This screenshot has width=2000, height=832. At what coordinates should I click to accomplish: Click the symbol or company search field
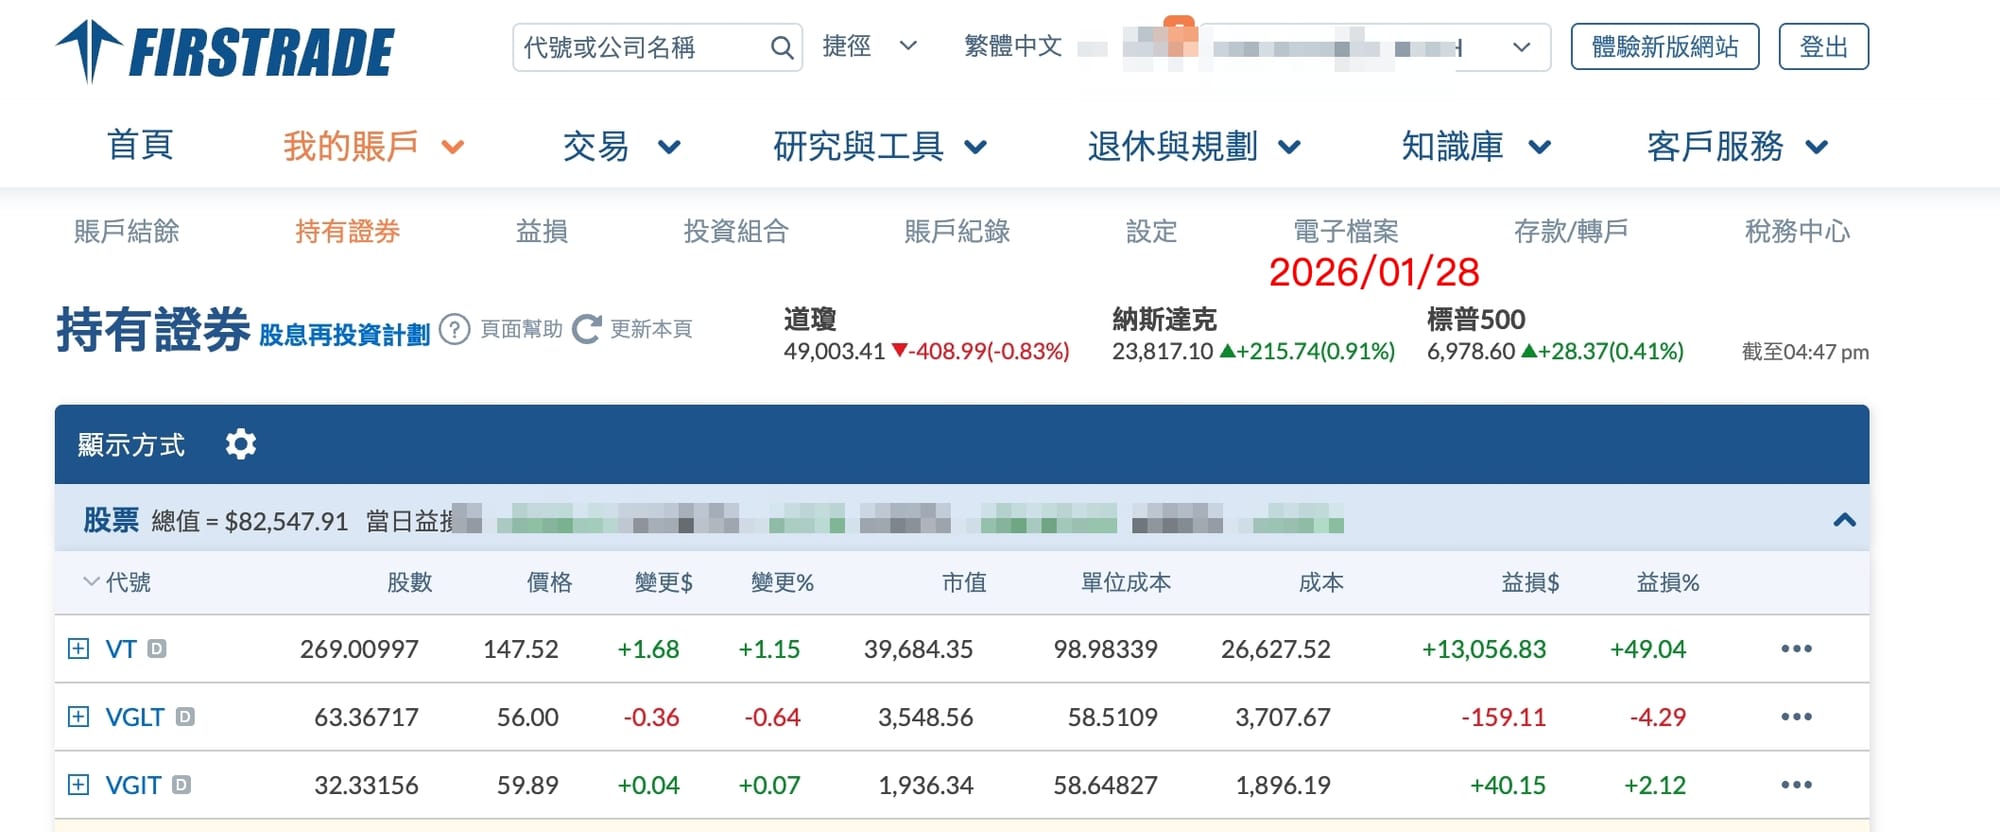640,47
